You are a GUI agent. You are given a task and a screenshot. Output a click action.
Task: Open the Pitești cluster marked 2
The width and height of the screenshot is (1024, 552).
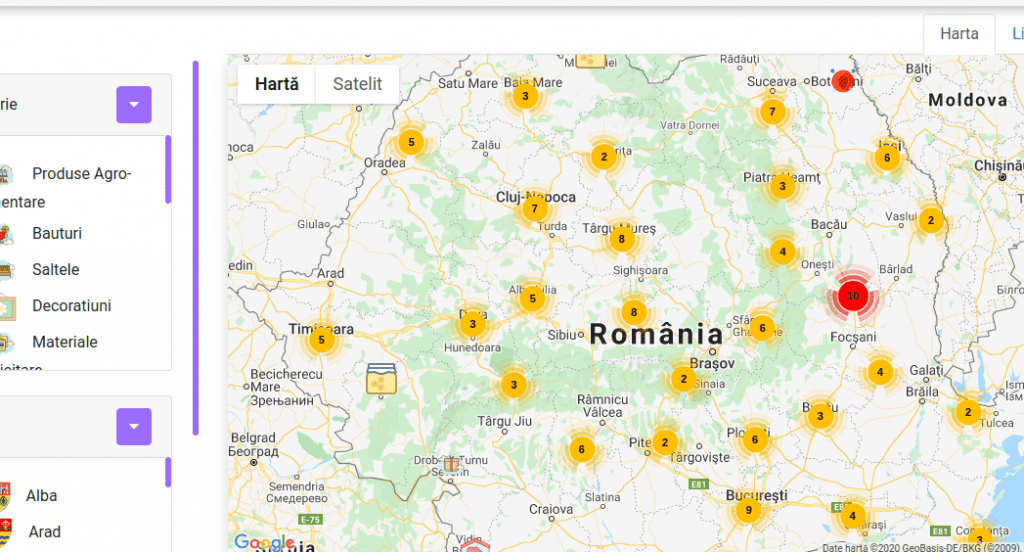click(665, 442)
